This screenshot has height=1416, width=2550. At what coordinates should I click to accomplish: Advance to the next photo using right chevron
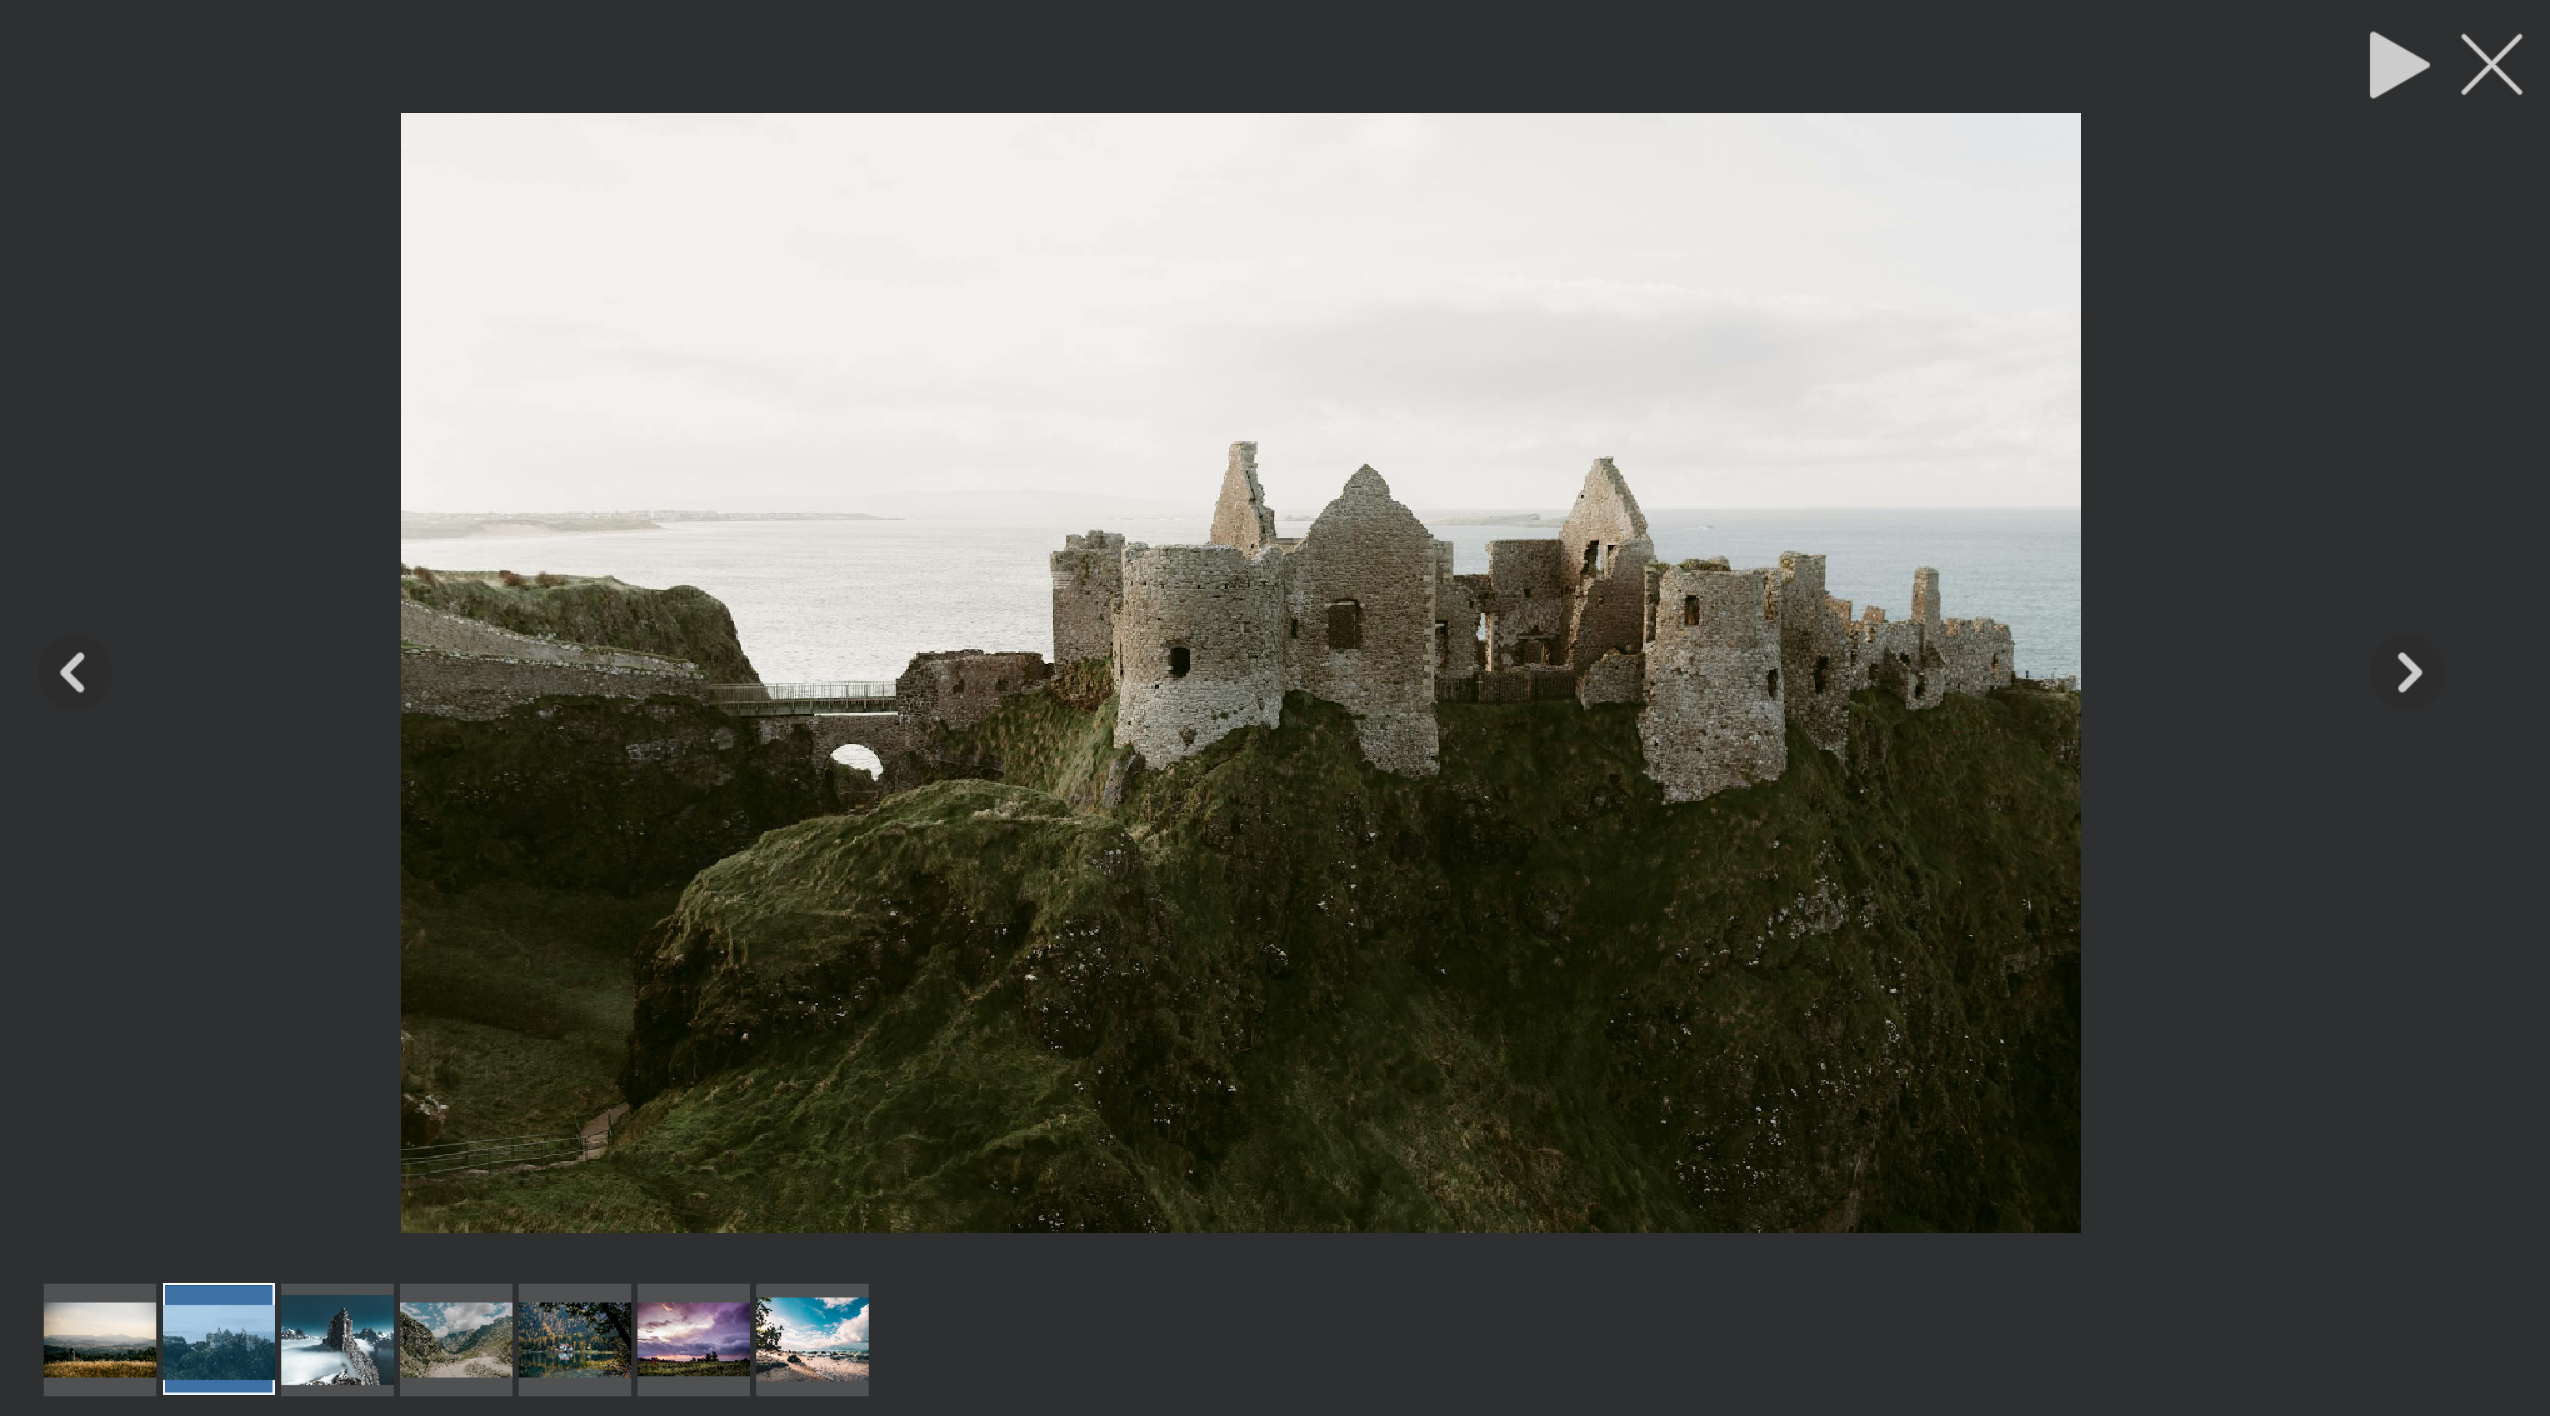click(x=2407, y=672)
